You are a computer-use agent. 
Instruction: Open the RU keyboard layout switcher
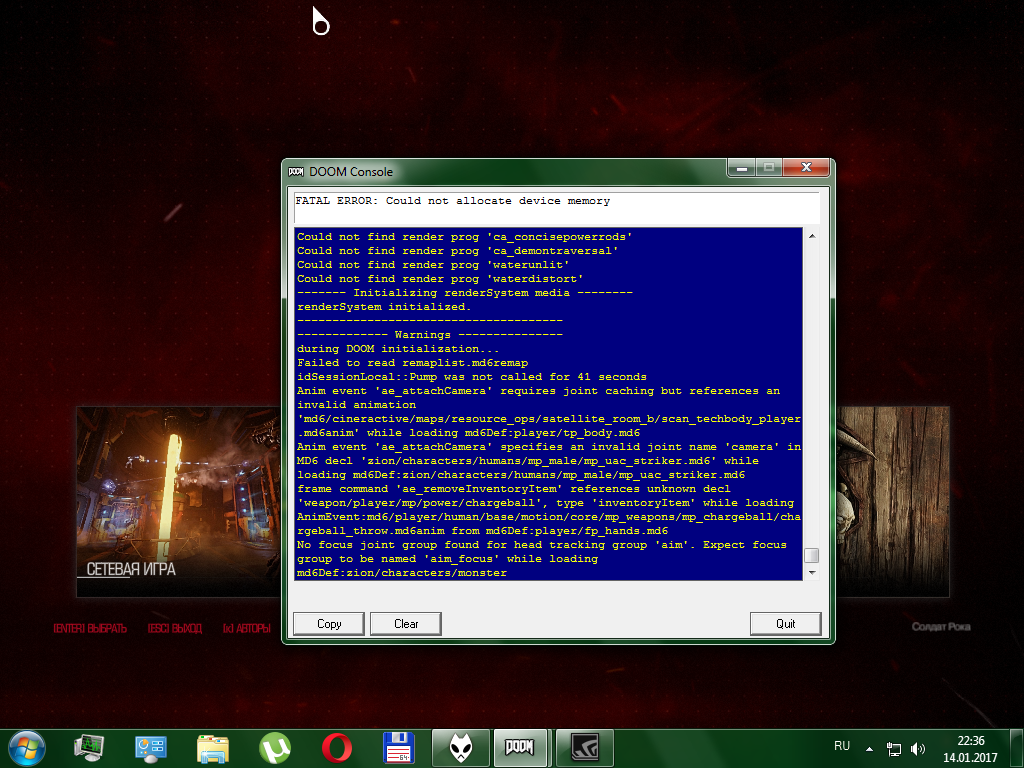point(842,745)
